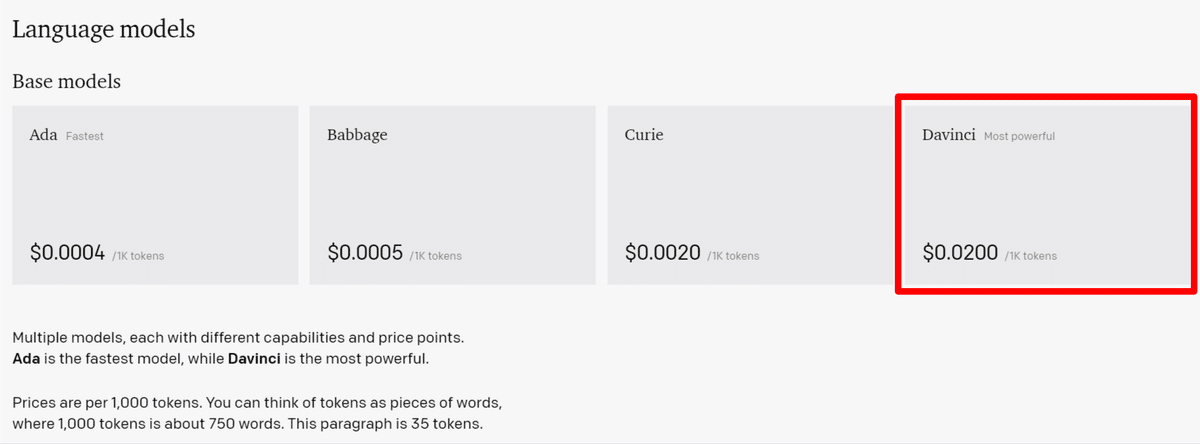
Task: Click the 'Base models' subheading
Action: 66,81
